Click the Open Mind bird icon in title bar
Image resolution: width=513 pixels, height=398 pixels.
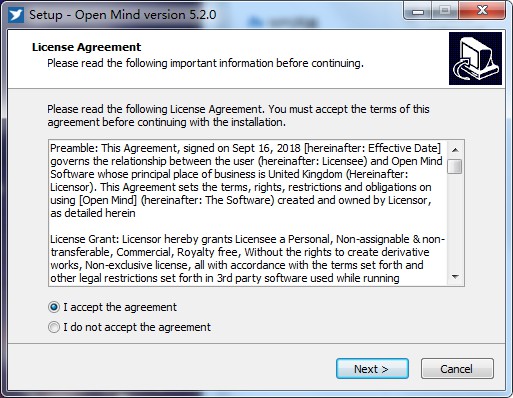coord(16,15)
